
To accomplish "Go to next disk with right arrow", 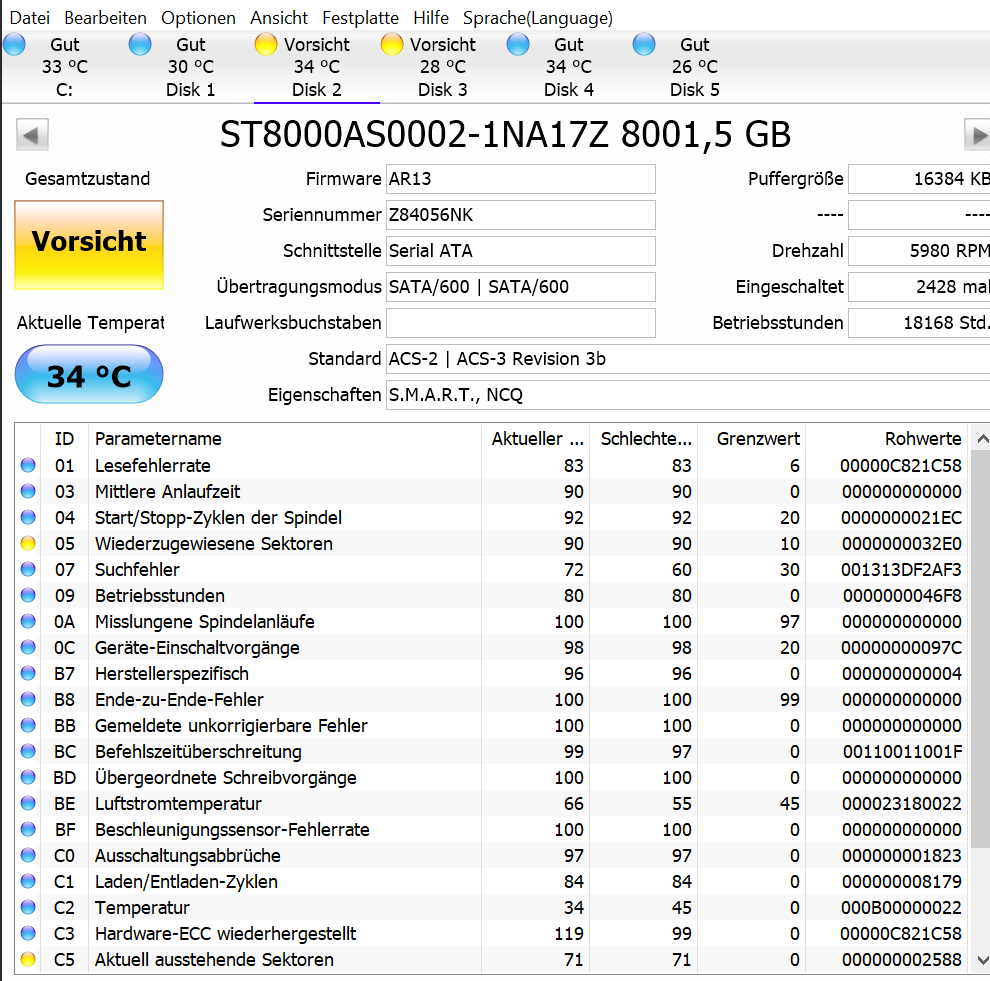I will [x=977, y=134].
